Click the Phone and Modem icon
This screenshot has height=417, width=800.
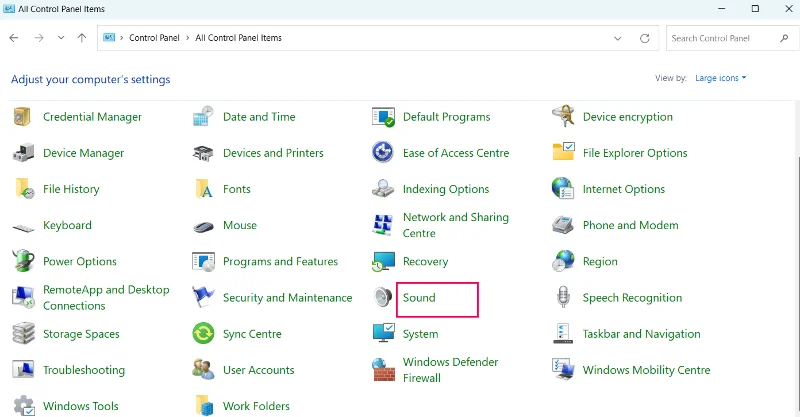click(563, 225)
